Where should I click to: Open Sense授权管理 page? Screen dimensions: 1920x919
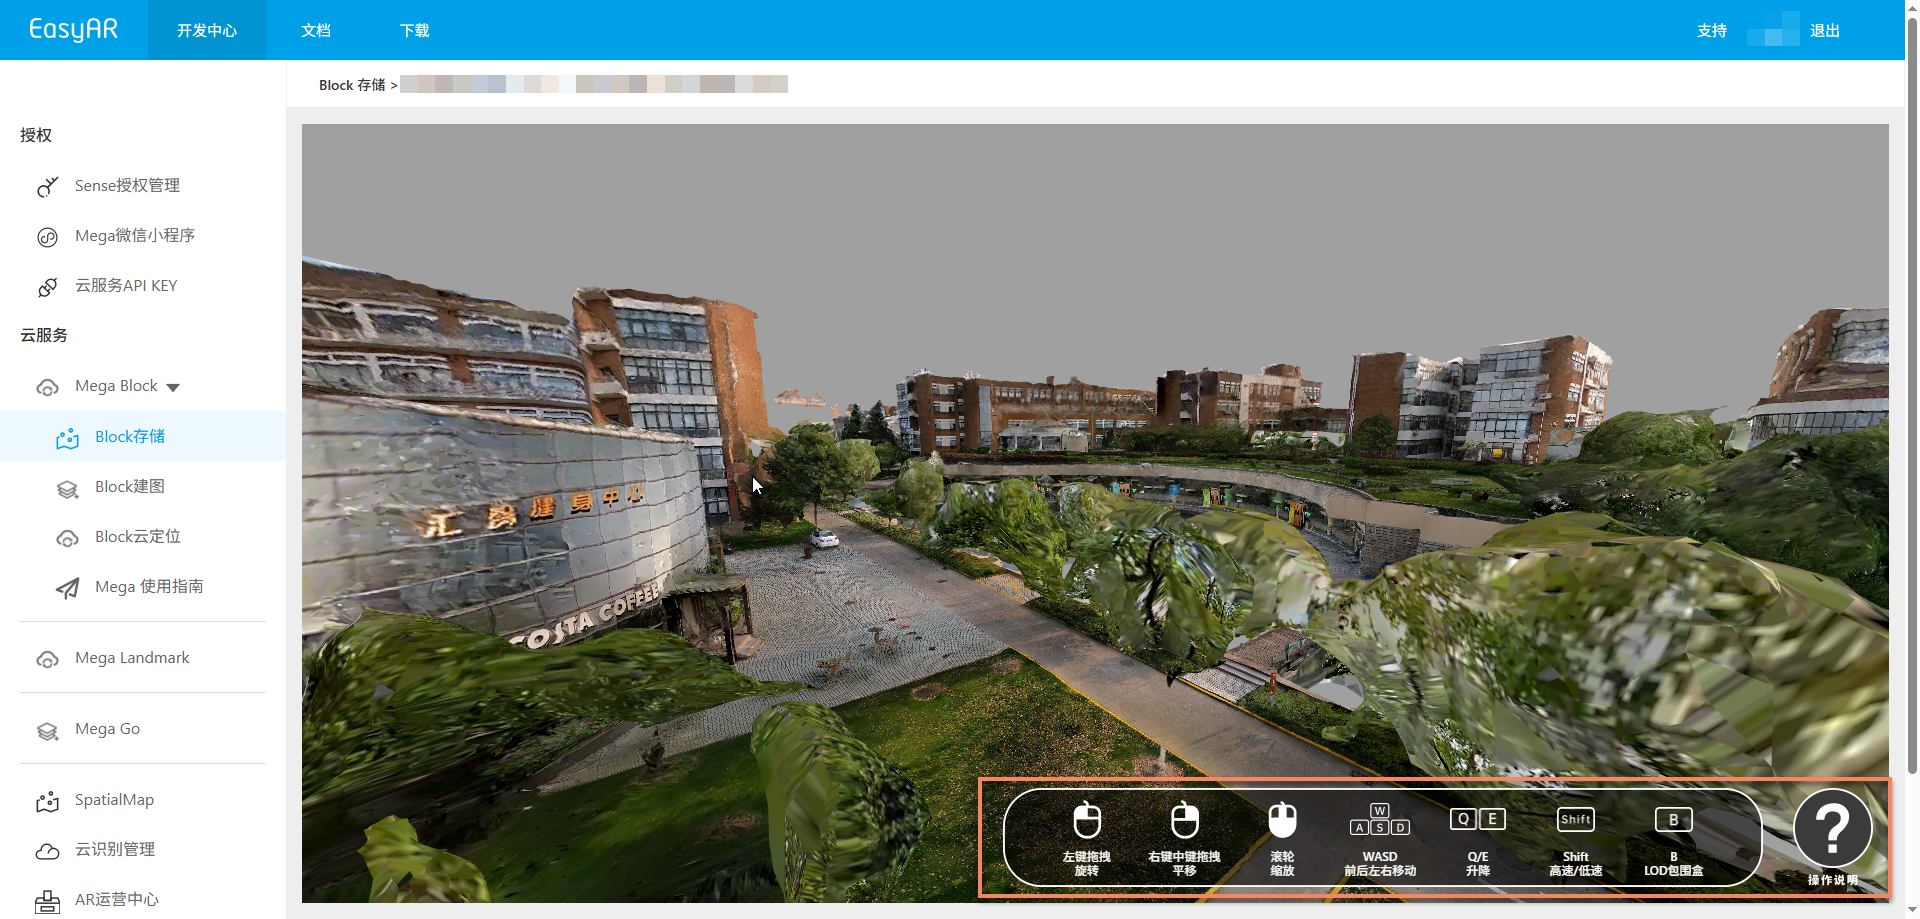127,186
